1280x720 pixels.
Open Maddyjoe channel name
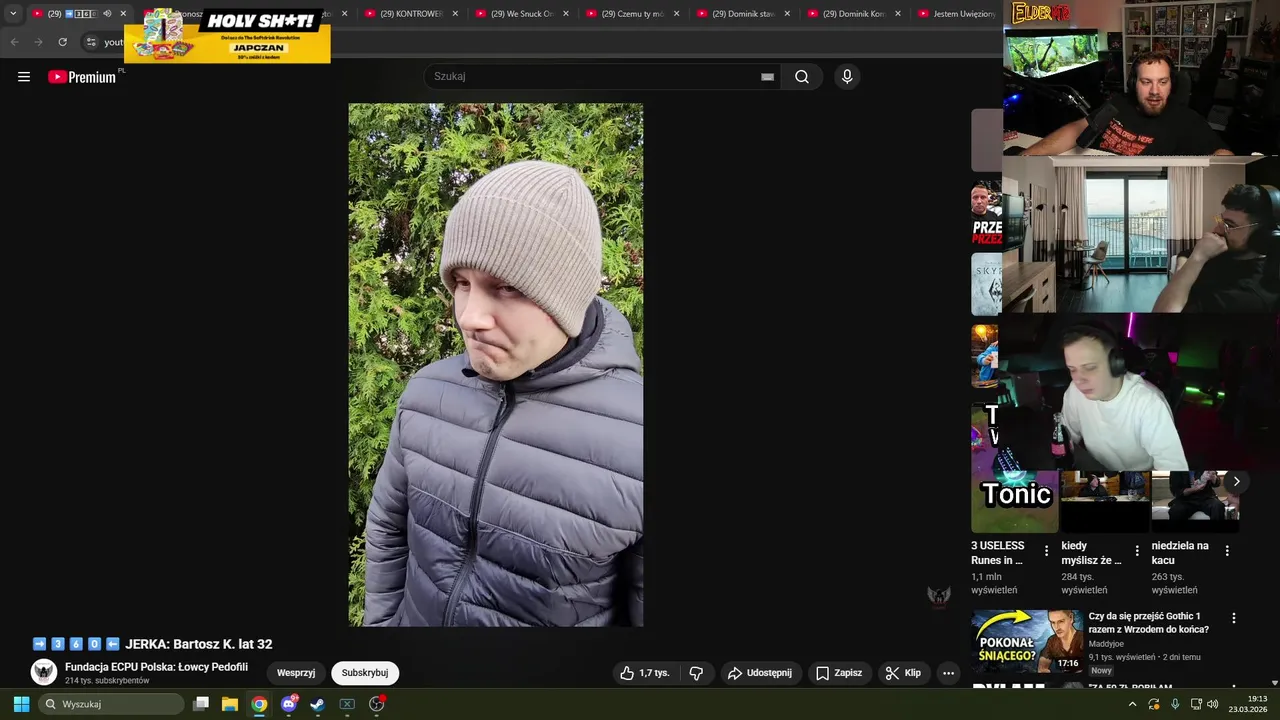pos(1106,644)
